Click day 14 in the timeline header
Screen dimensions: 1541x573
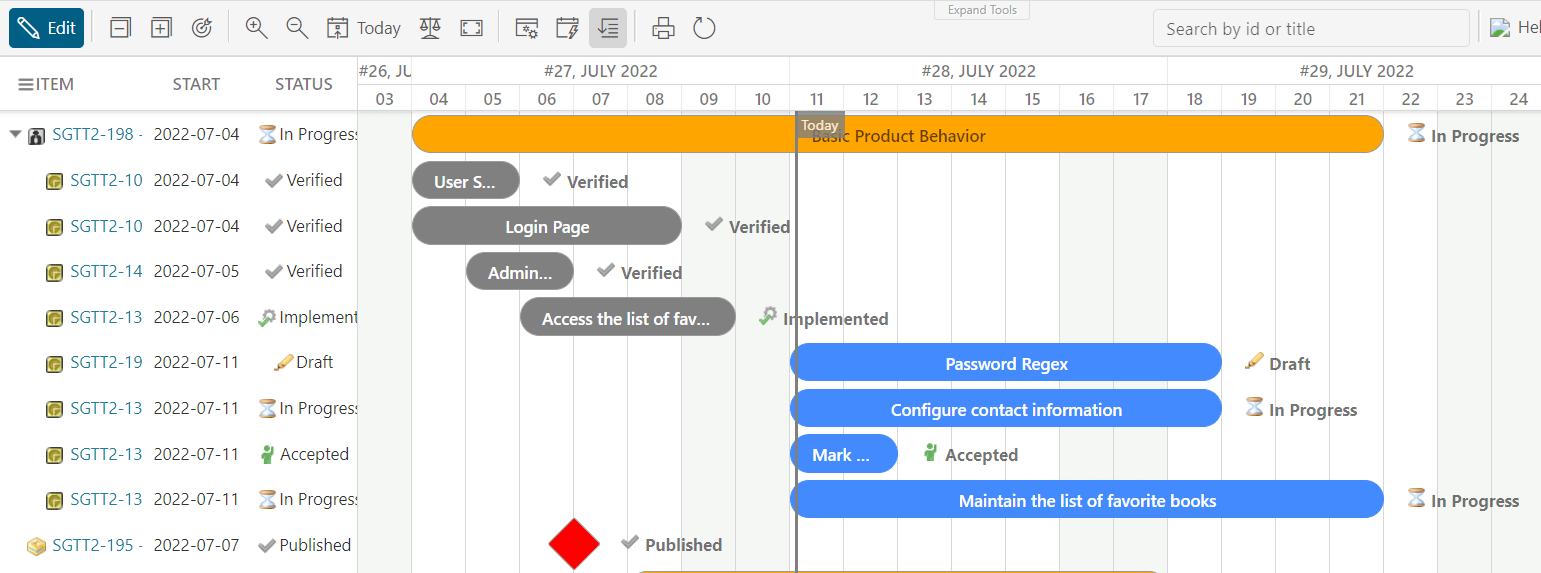tap(978, 99)
